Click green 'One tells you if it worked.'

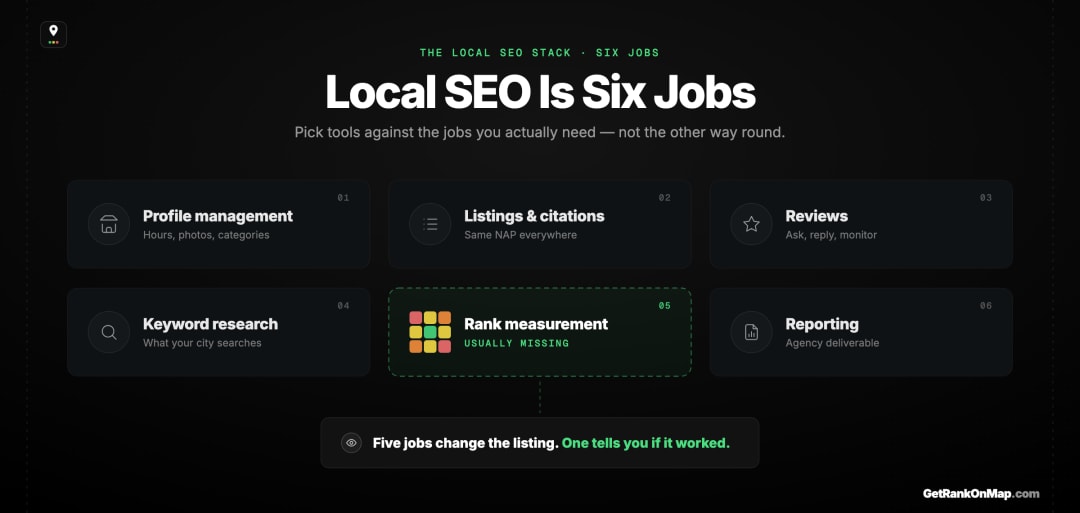[x=645, y=443]
